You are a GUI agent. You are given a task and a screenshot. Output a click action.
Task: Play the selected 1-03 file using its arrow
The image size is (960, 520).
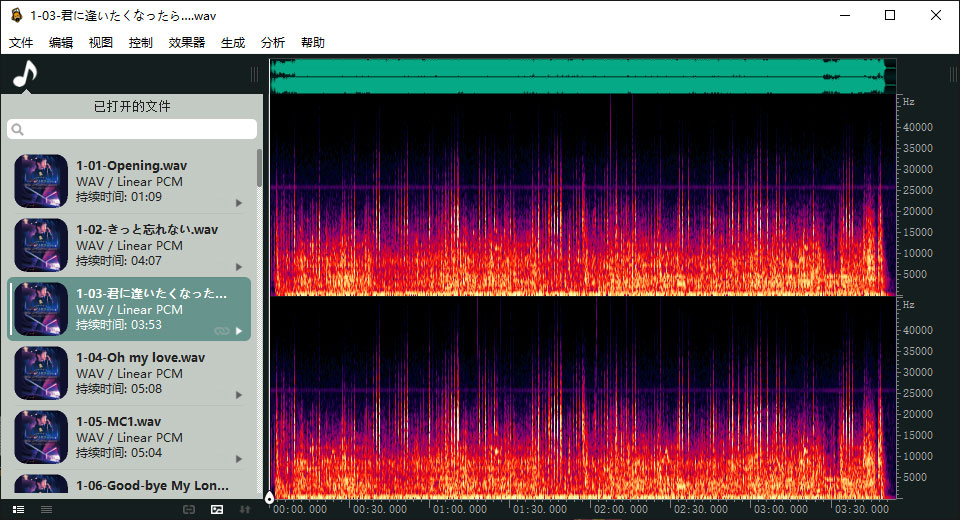coord(239,331)
